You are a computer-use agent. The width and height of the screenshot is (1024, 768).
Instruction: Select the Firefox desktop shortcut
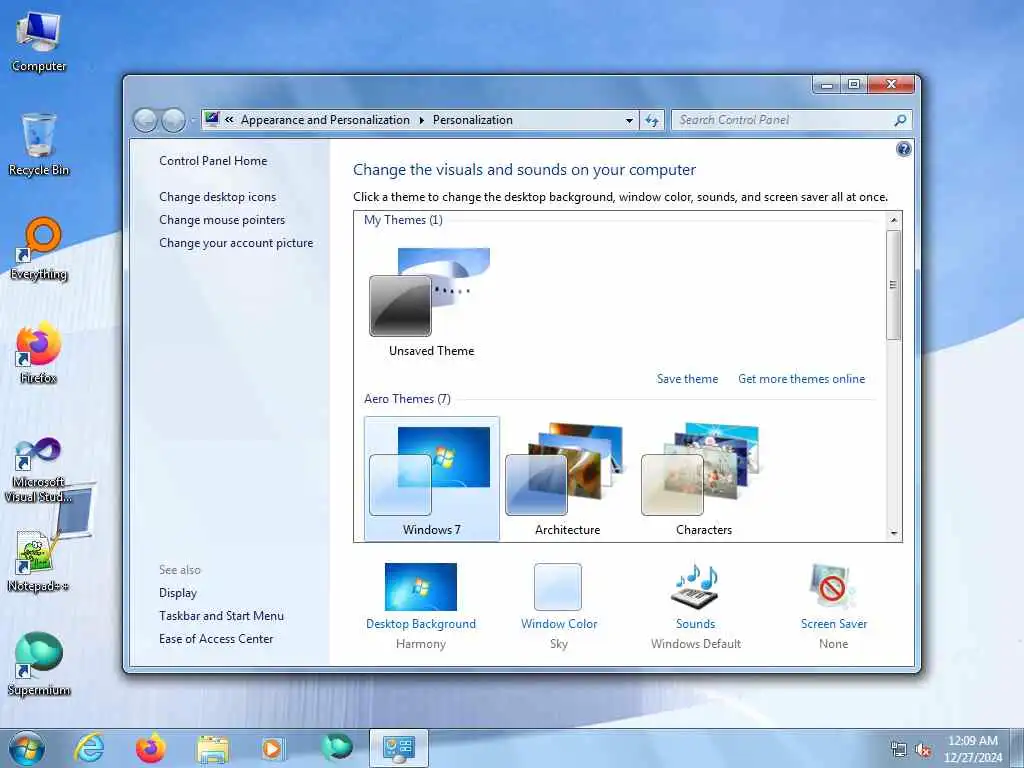coord(39,353)
